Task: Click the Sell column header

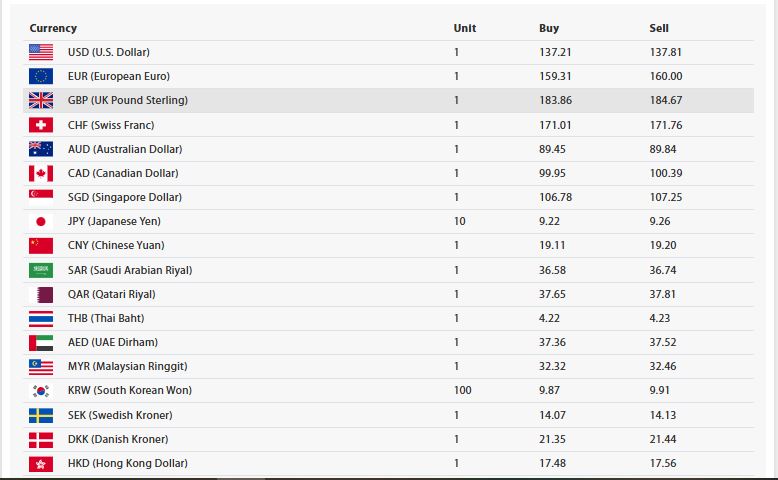Action: (x=659, y=28)
